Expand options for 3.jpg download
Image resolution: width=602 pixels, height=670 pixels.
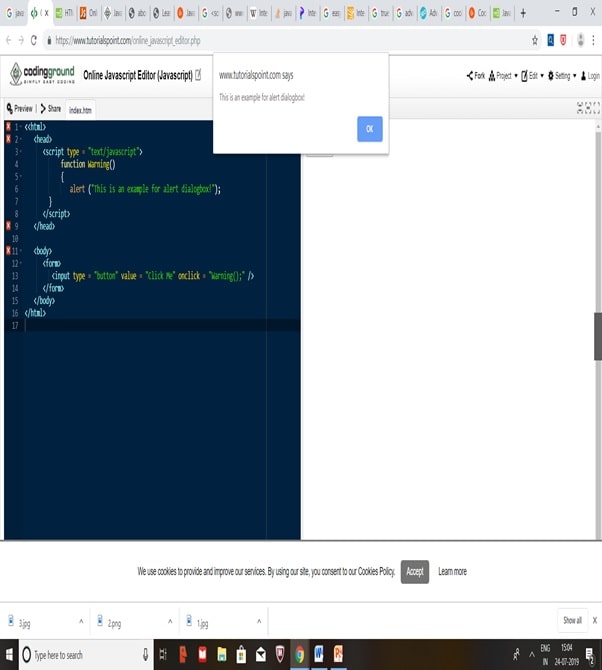(x=81, y=621)
